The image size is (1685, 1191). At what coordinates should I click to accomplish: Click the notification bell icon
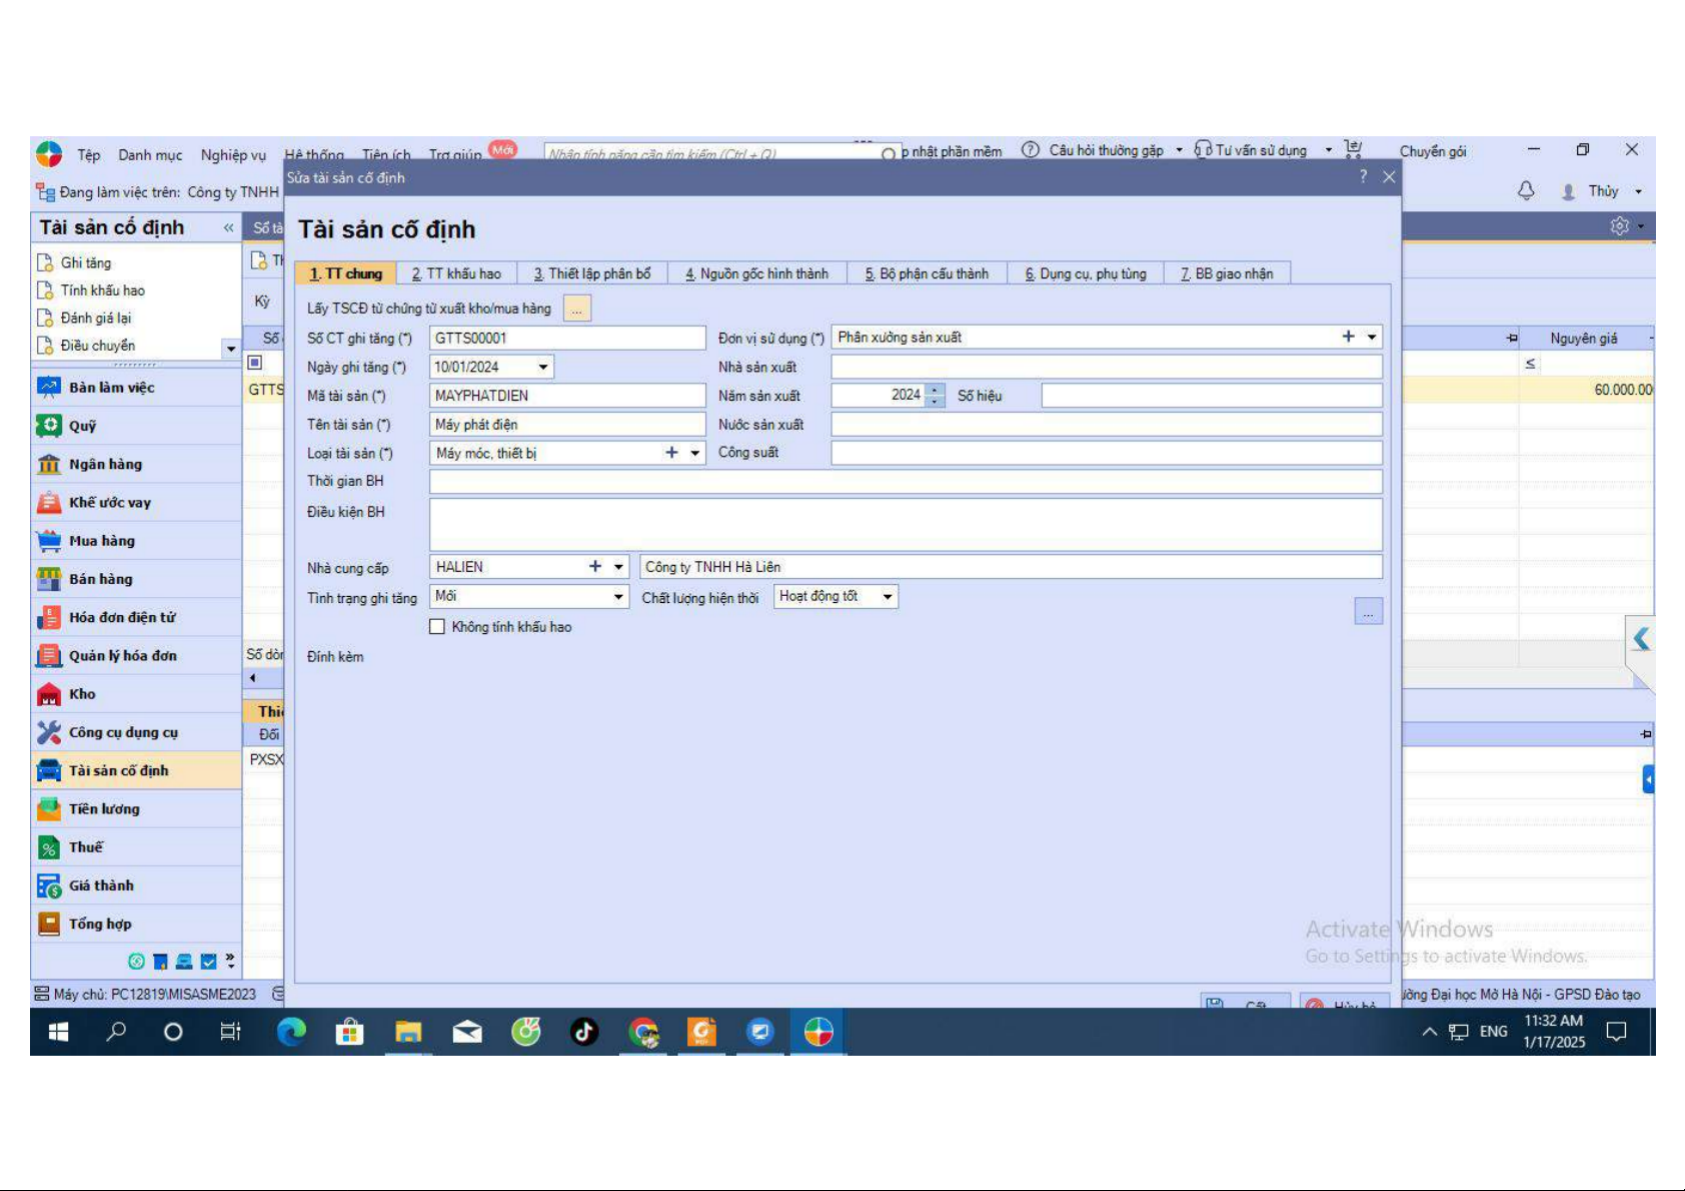click(x=1526, y=191)
